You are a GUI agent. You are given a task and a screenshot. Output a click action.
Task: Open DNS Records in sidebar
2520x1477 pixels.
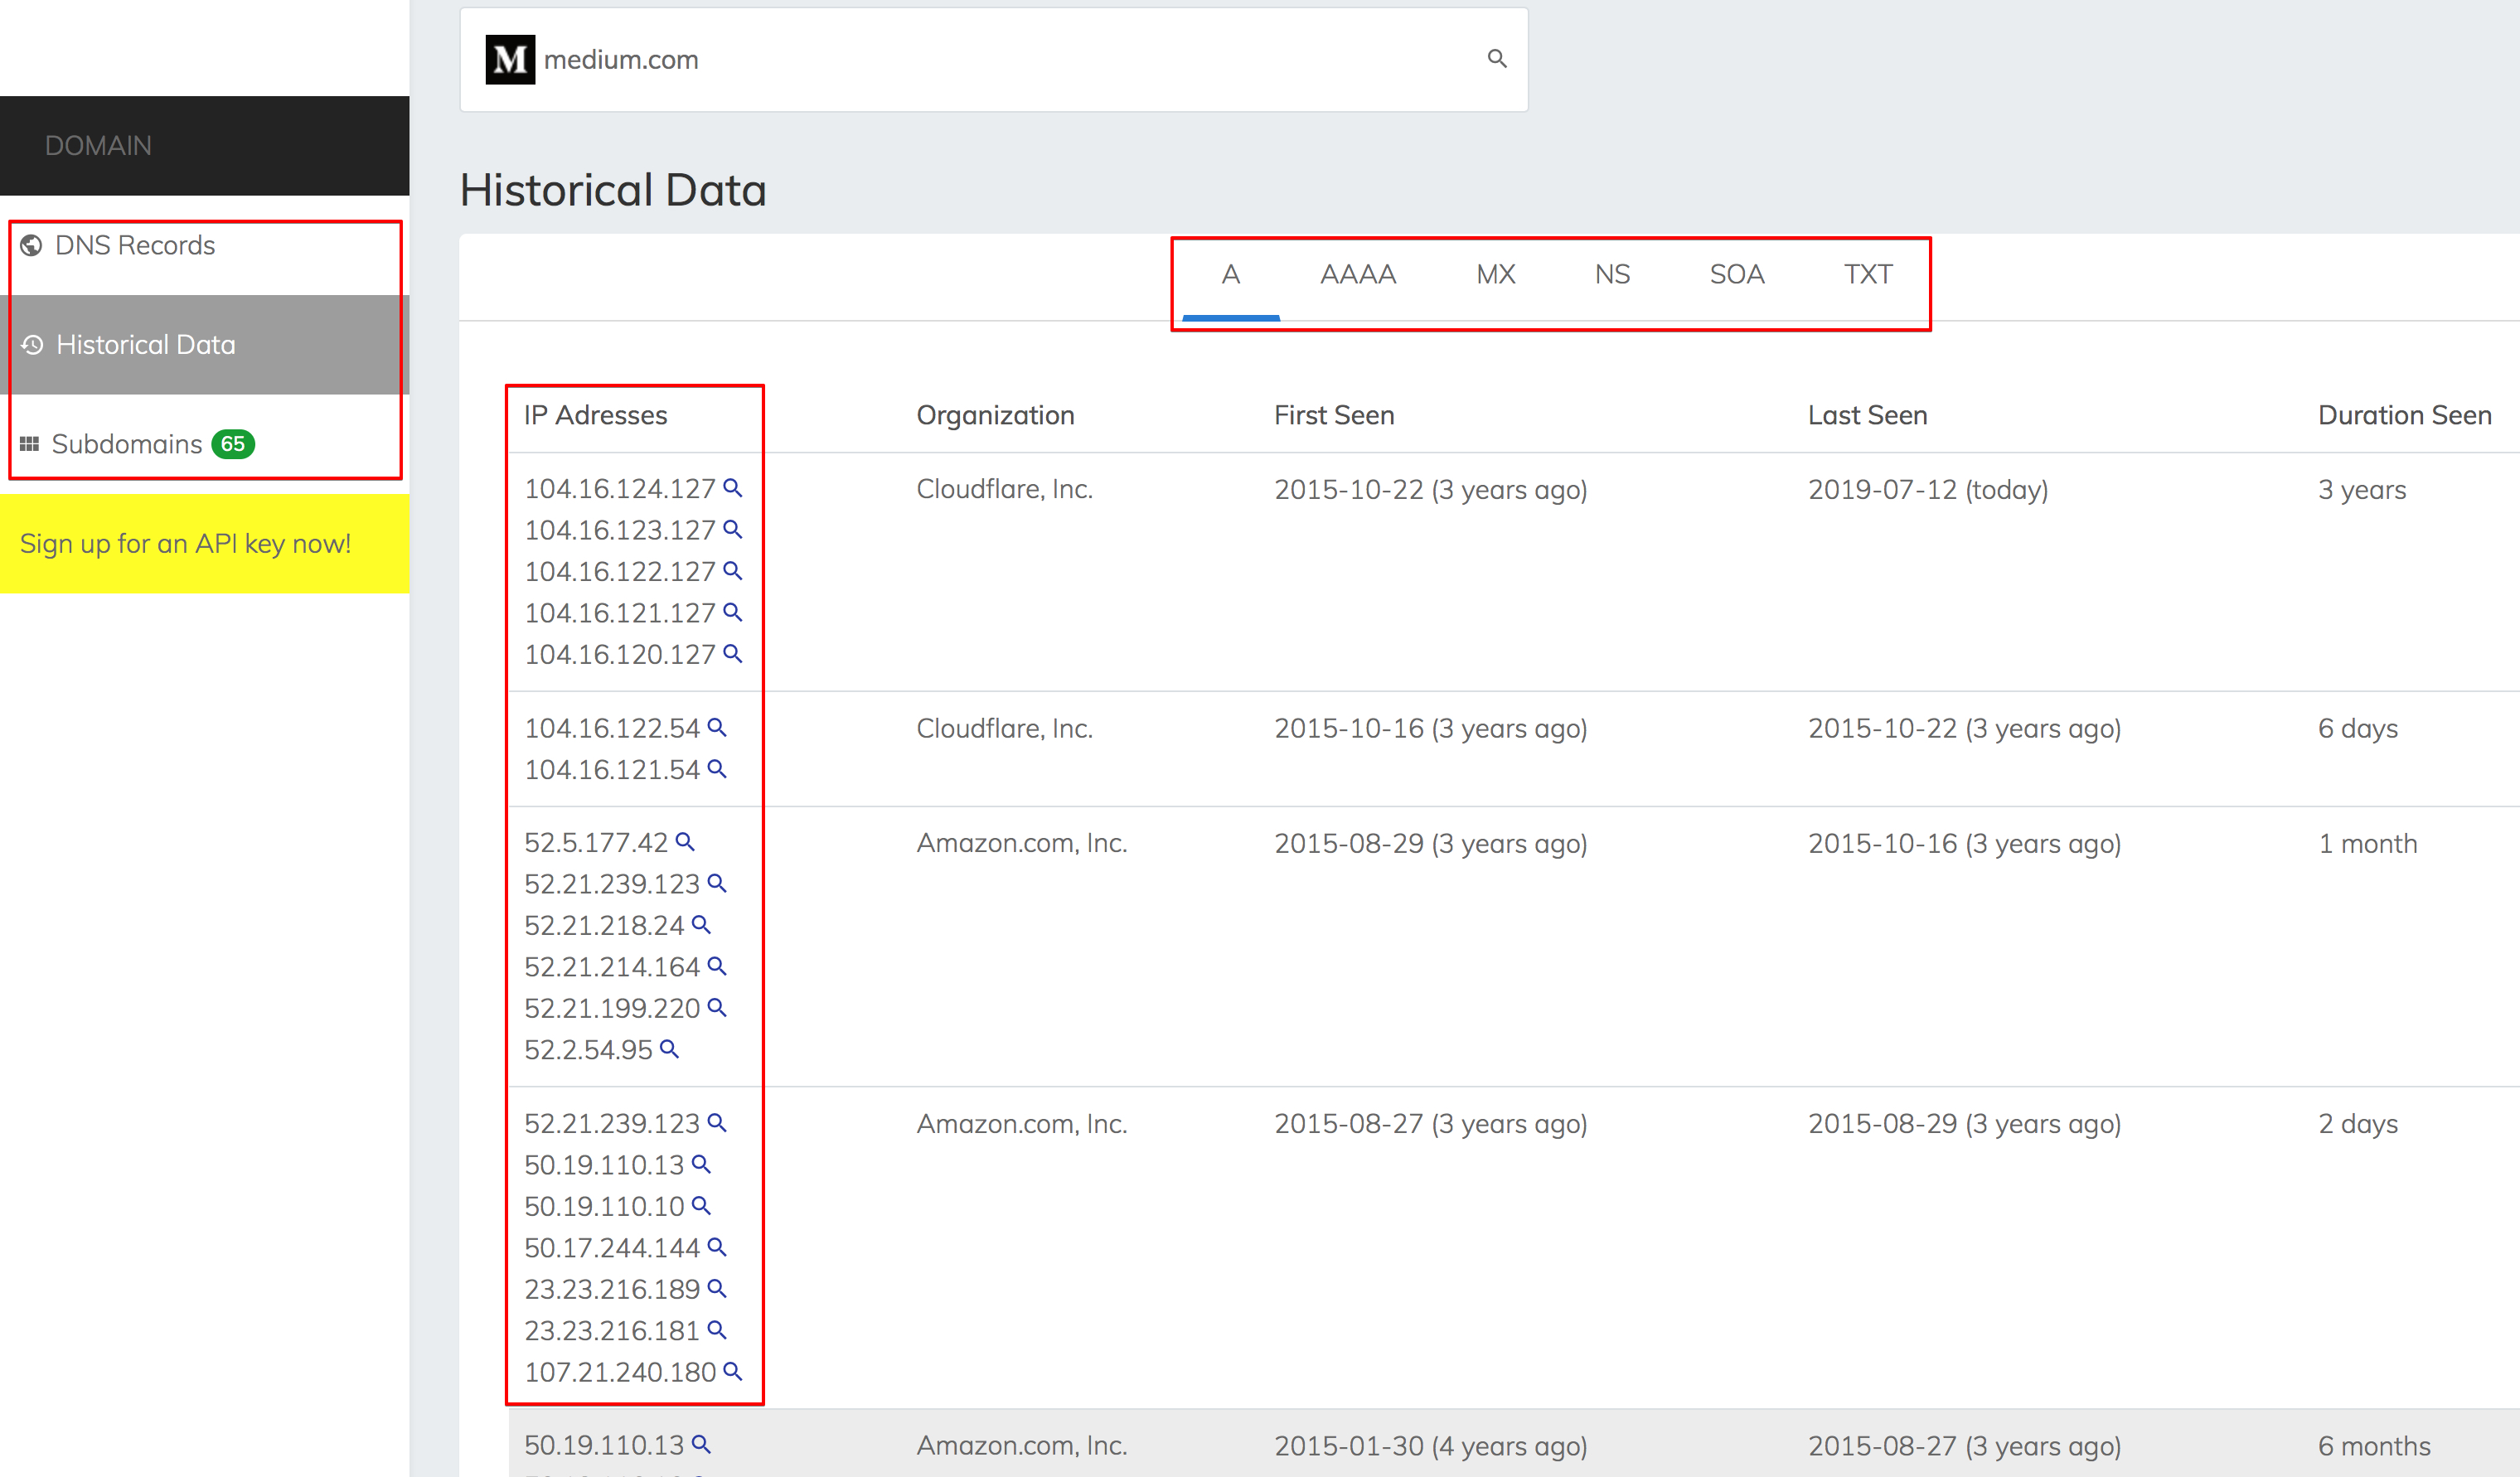click(135, 245)
